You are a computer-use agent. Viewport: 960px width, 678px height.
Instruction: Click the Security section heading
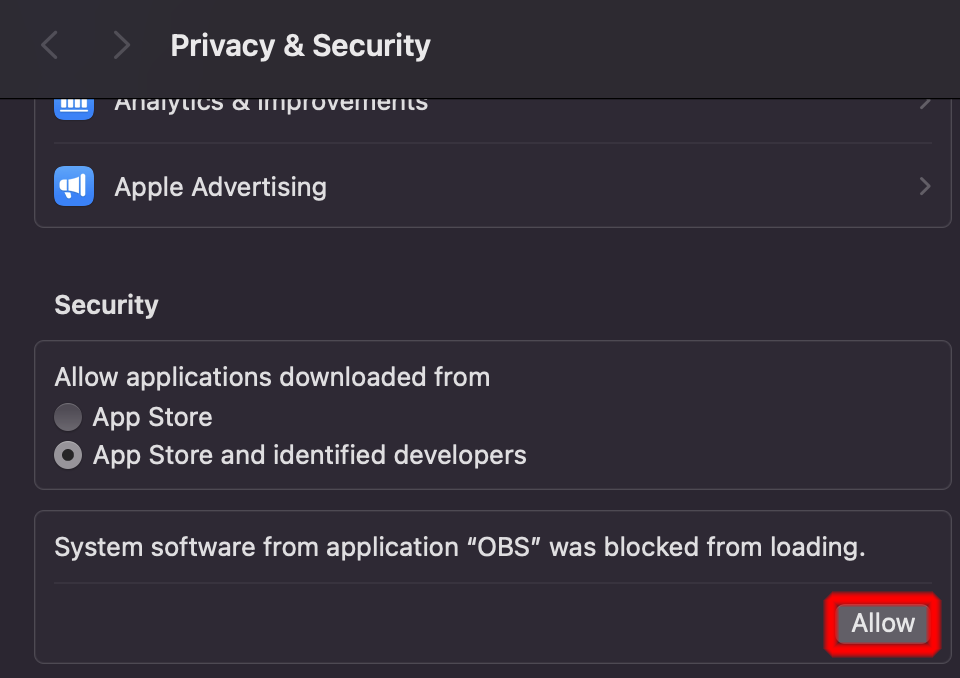point(106,305)
